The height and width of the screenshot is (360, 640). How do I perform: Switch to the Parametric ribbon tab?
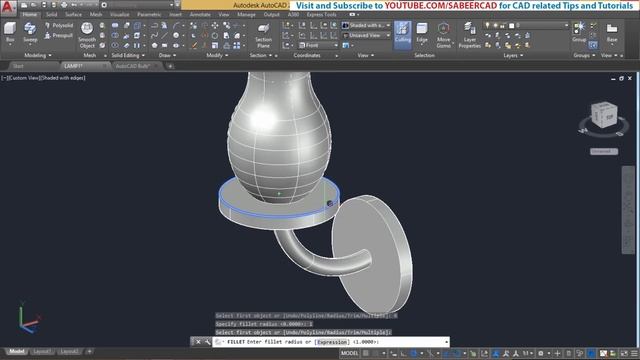(149, 15)
